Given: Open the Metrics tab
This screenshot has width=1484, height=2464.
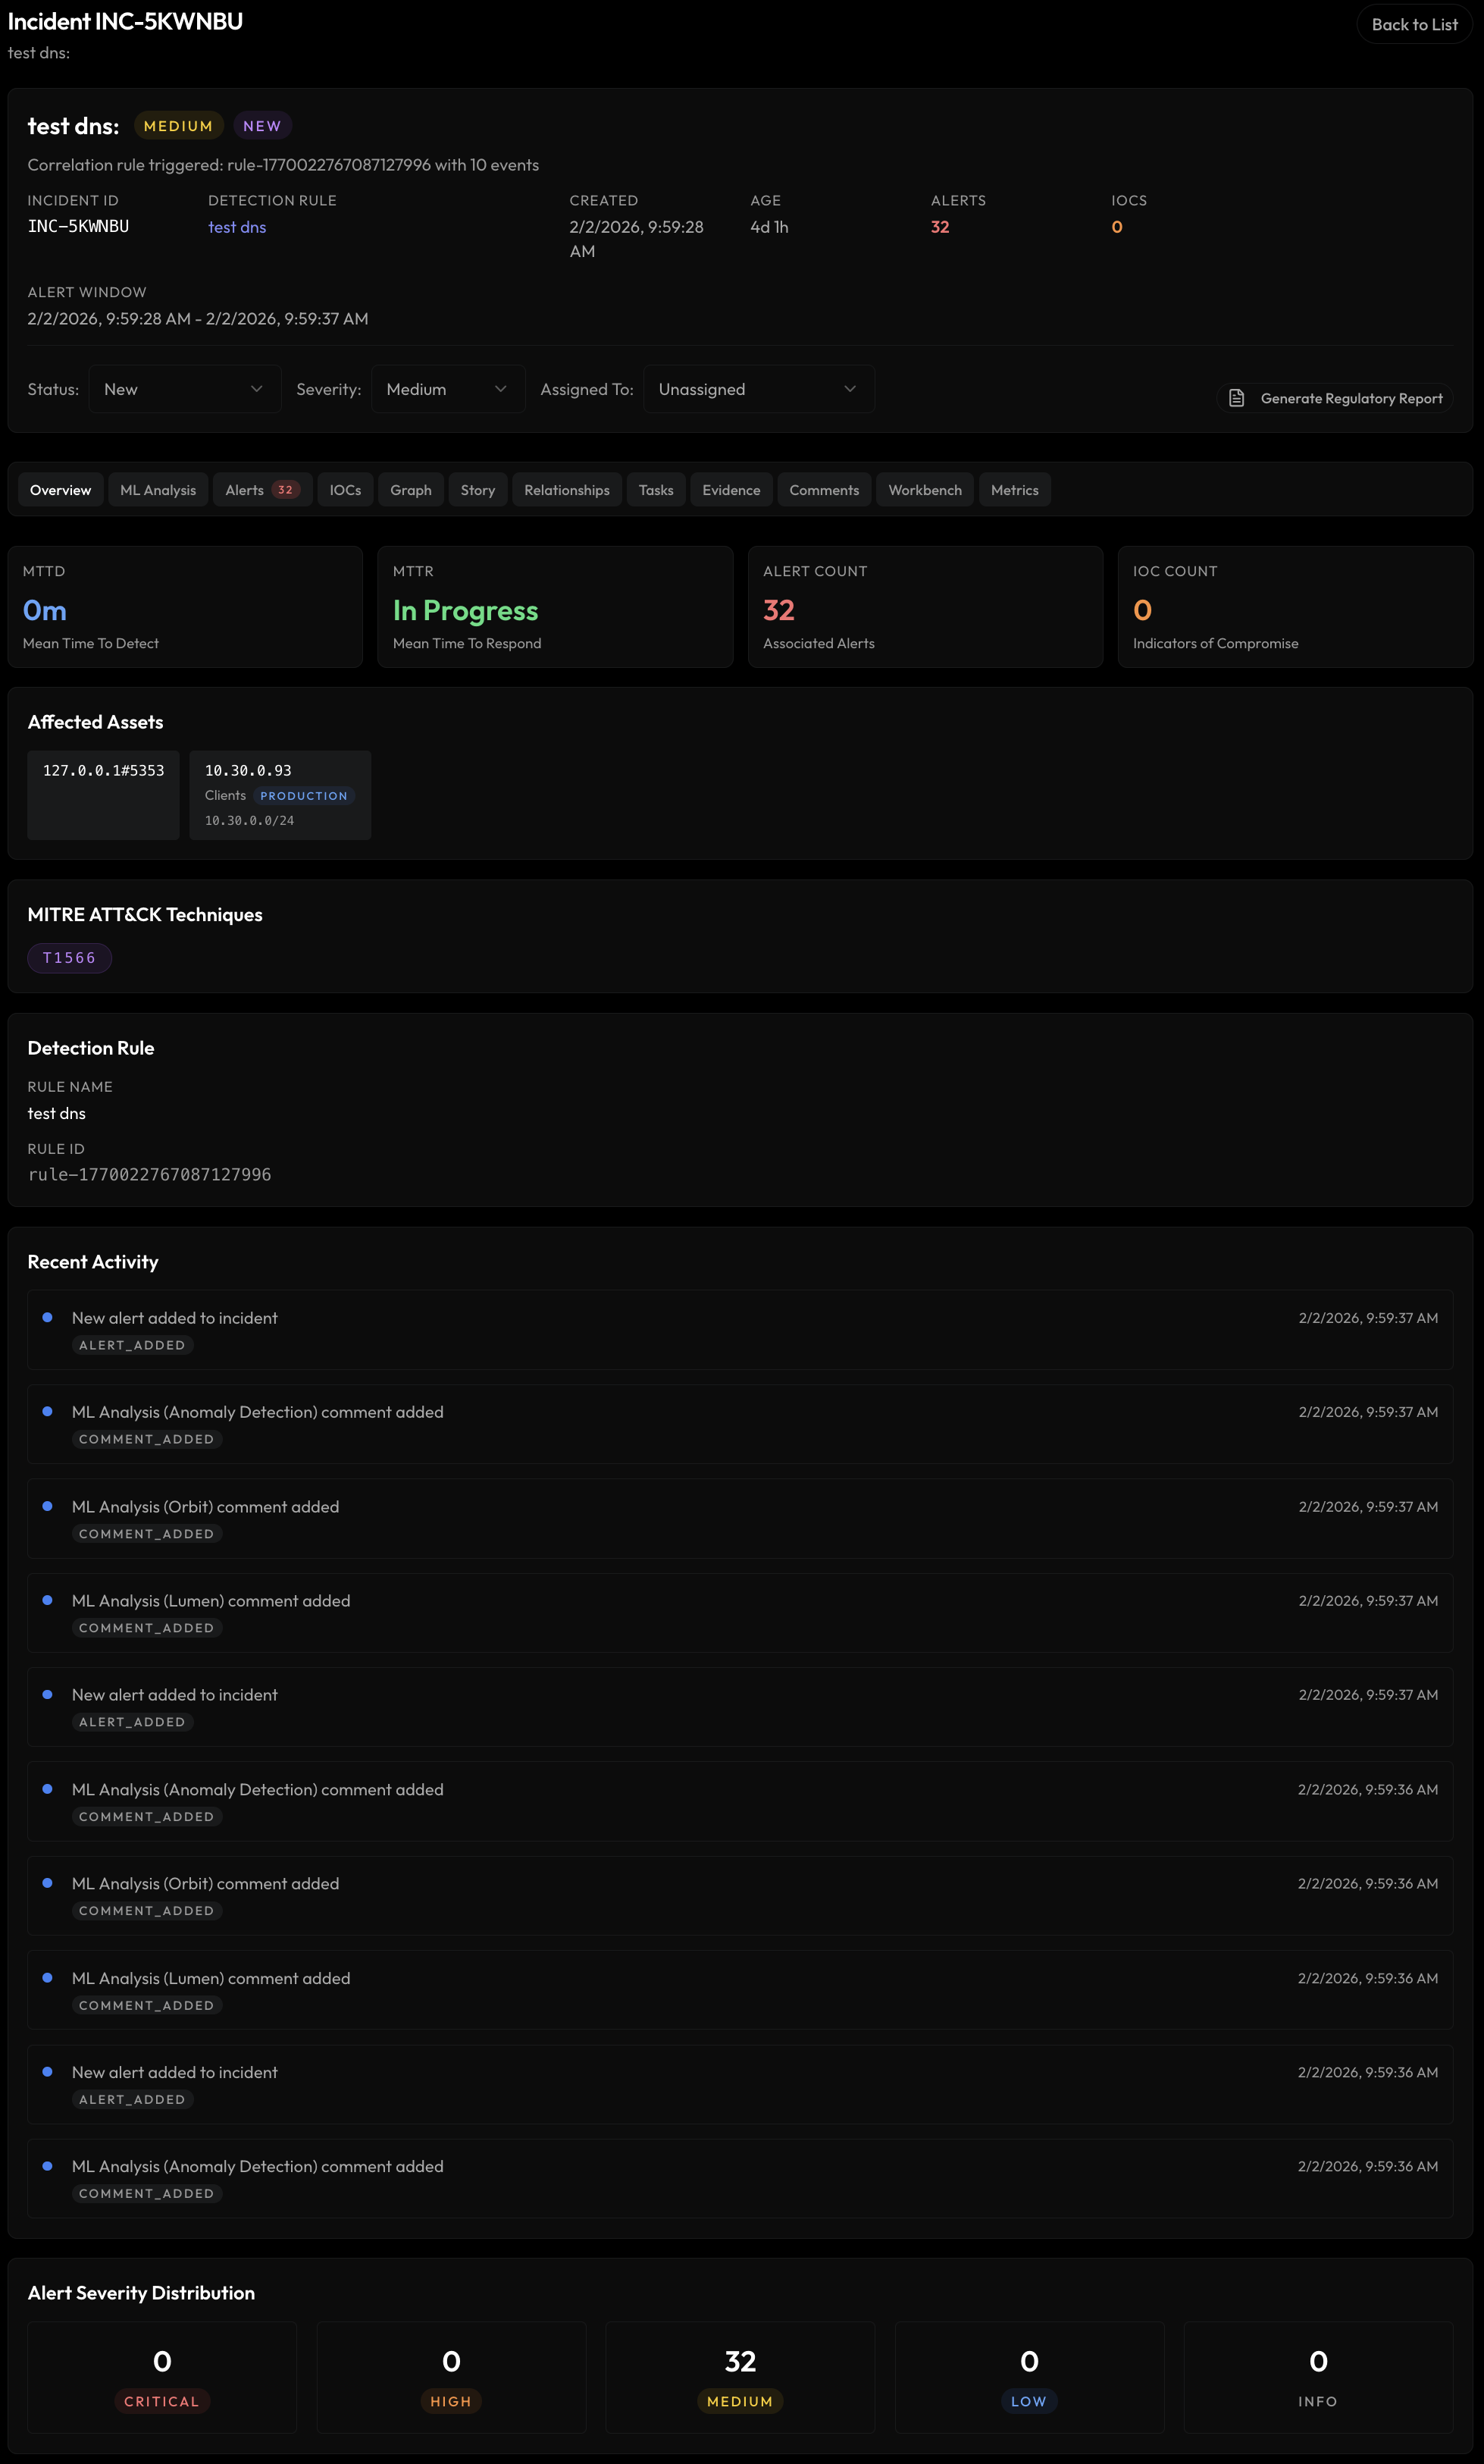Looking at the screenshot, I should [1014, 490].
